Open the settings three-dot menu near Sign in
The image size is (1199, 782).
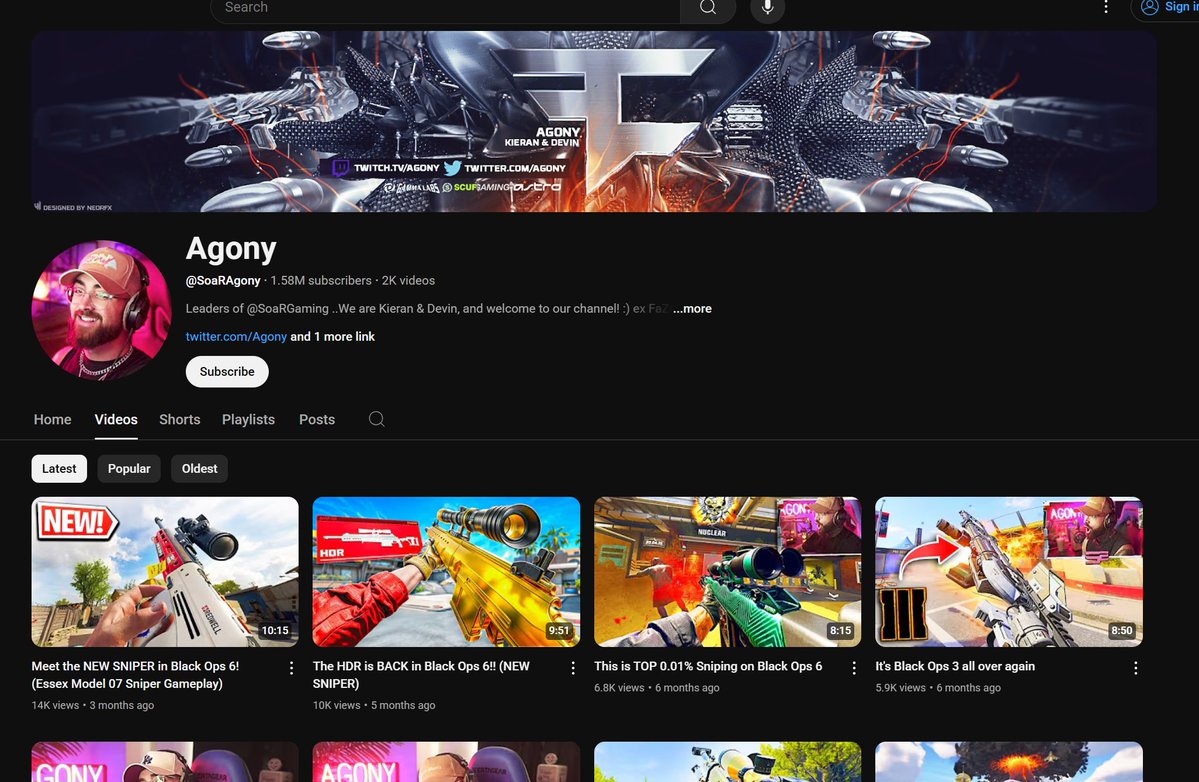click(1106, 8)
